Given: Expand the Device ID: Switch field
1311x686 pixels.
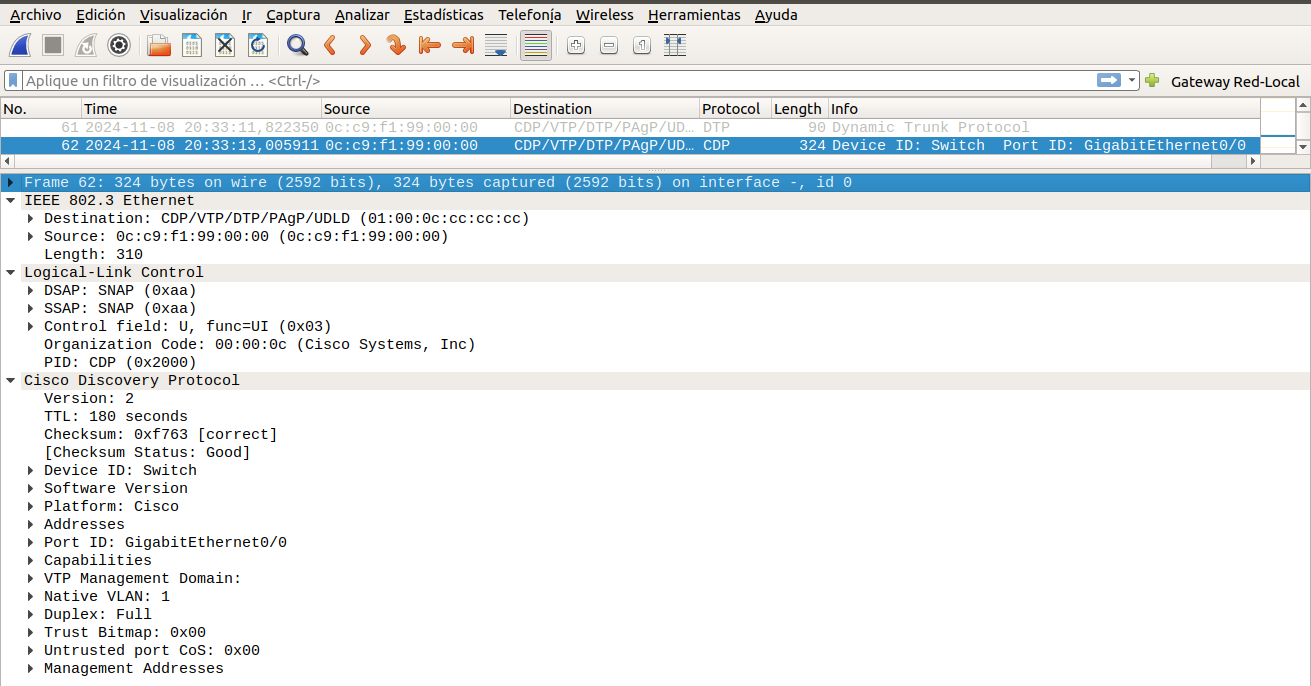Looking at the screenshot, I should 31,471.
